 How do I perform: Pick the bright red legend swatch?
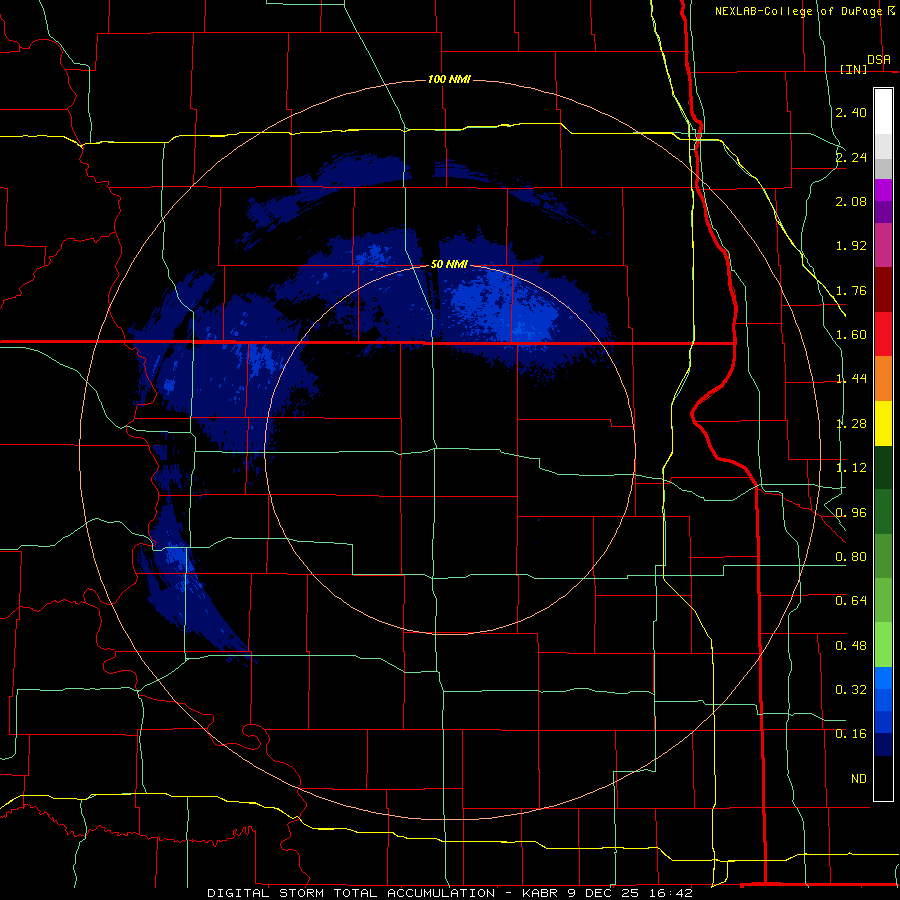pos(883,334)
